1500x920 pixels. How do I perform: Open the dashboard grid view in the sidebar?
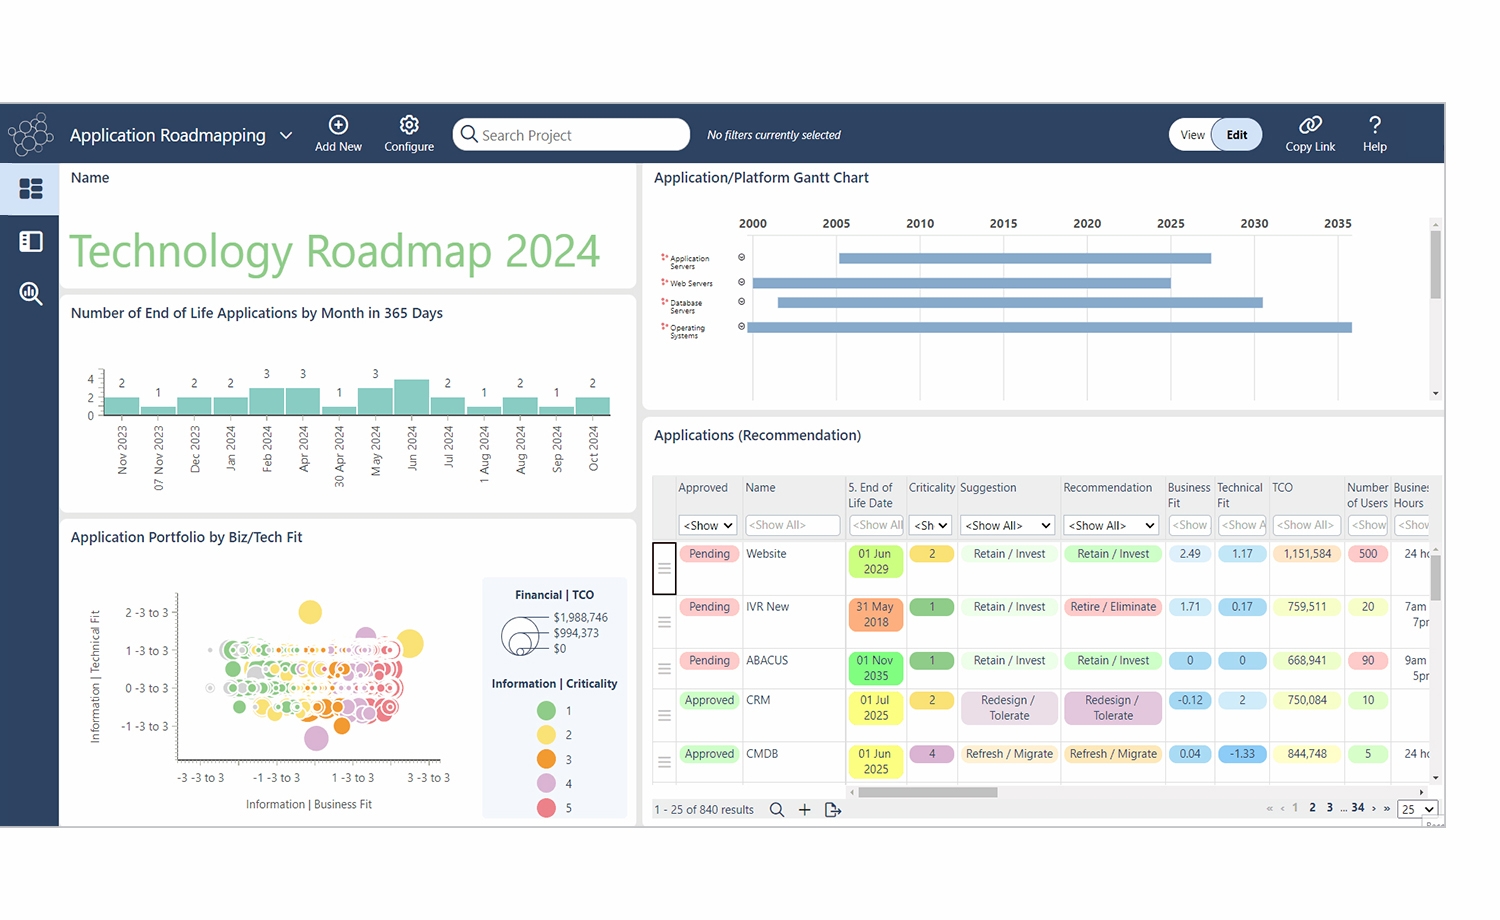pos(30,189)
